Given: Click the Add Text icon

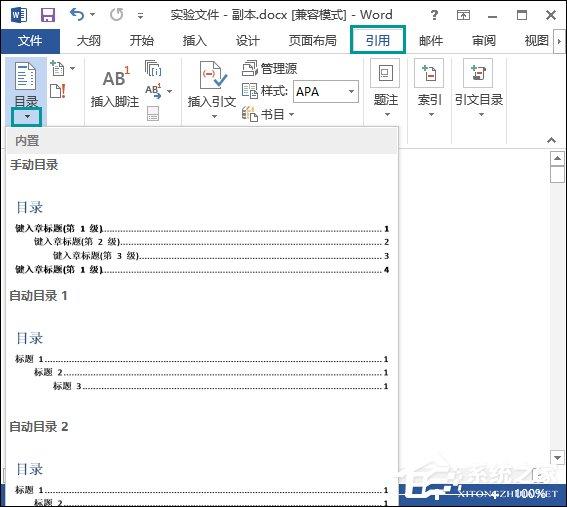Looking at the screenshot, I should (57, 68).
